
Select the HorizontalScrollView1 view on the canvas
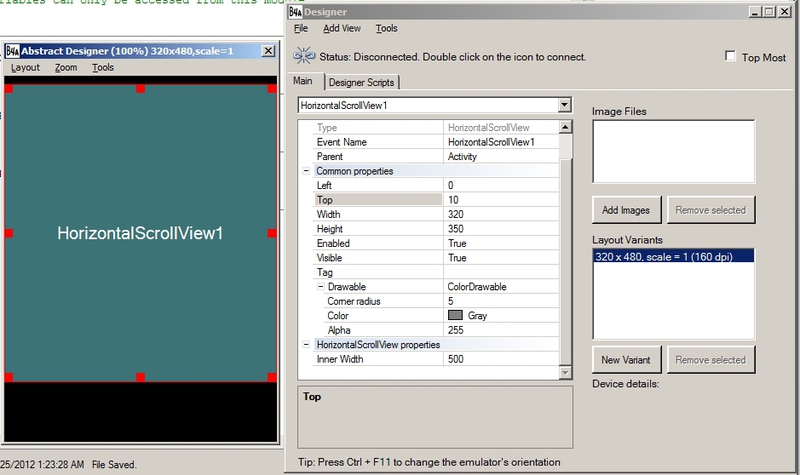(139, 233)
